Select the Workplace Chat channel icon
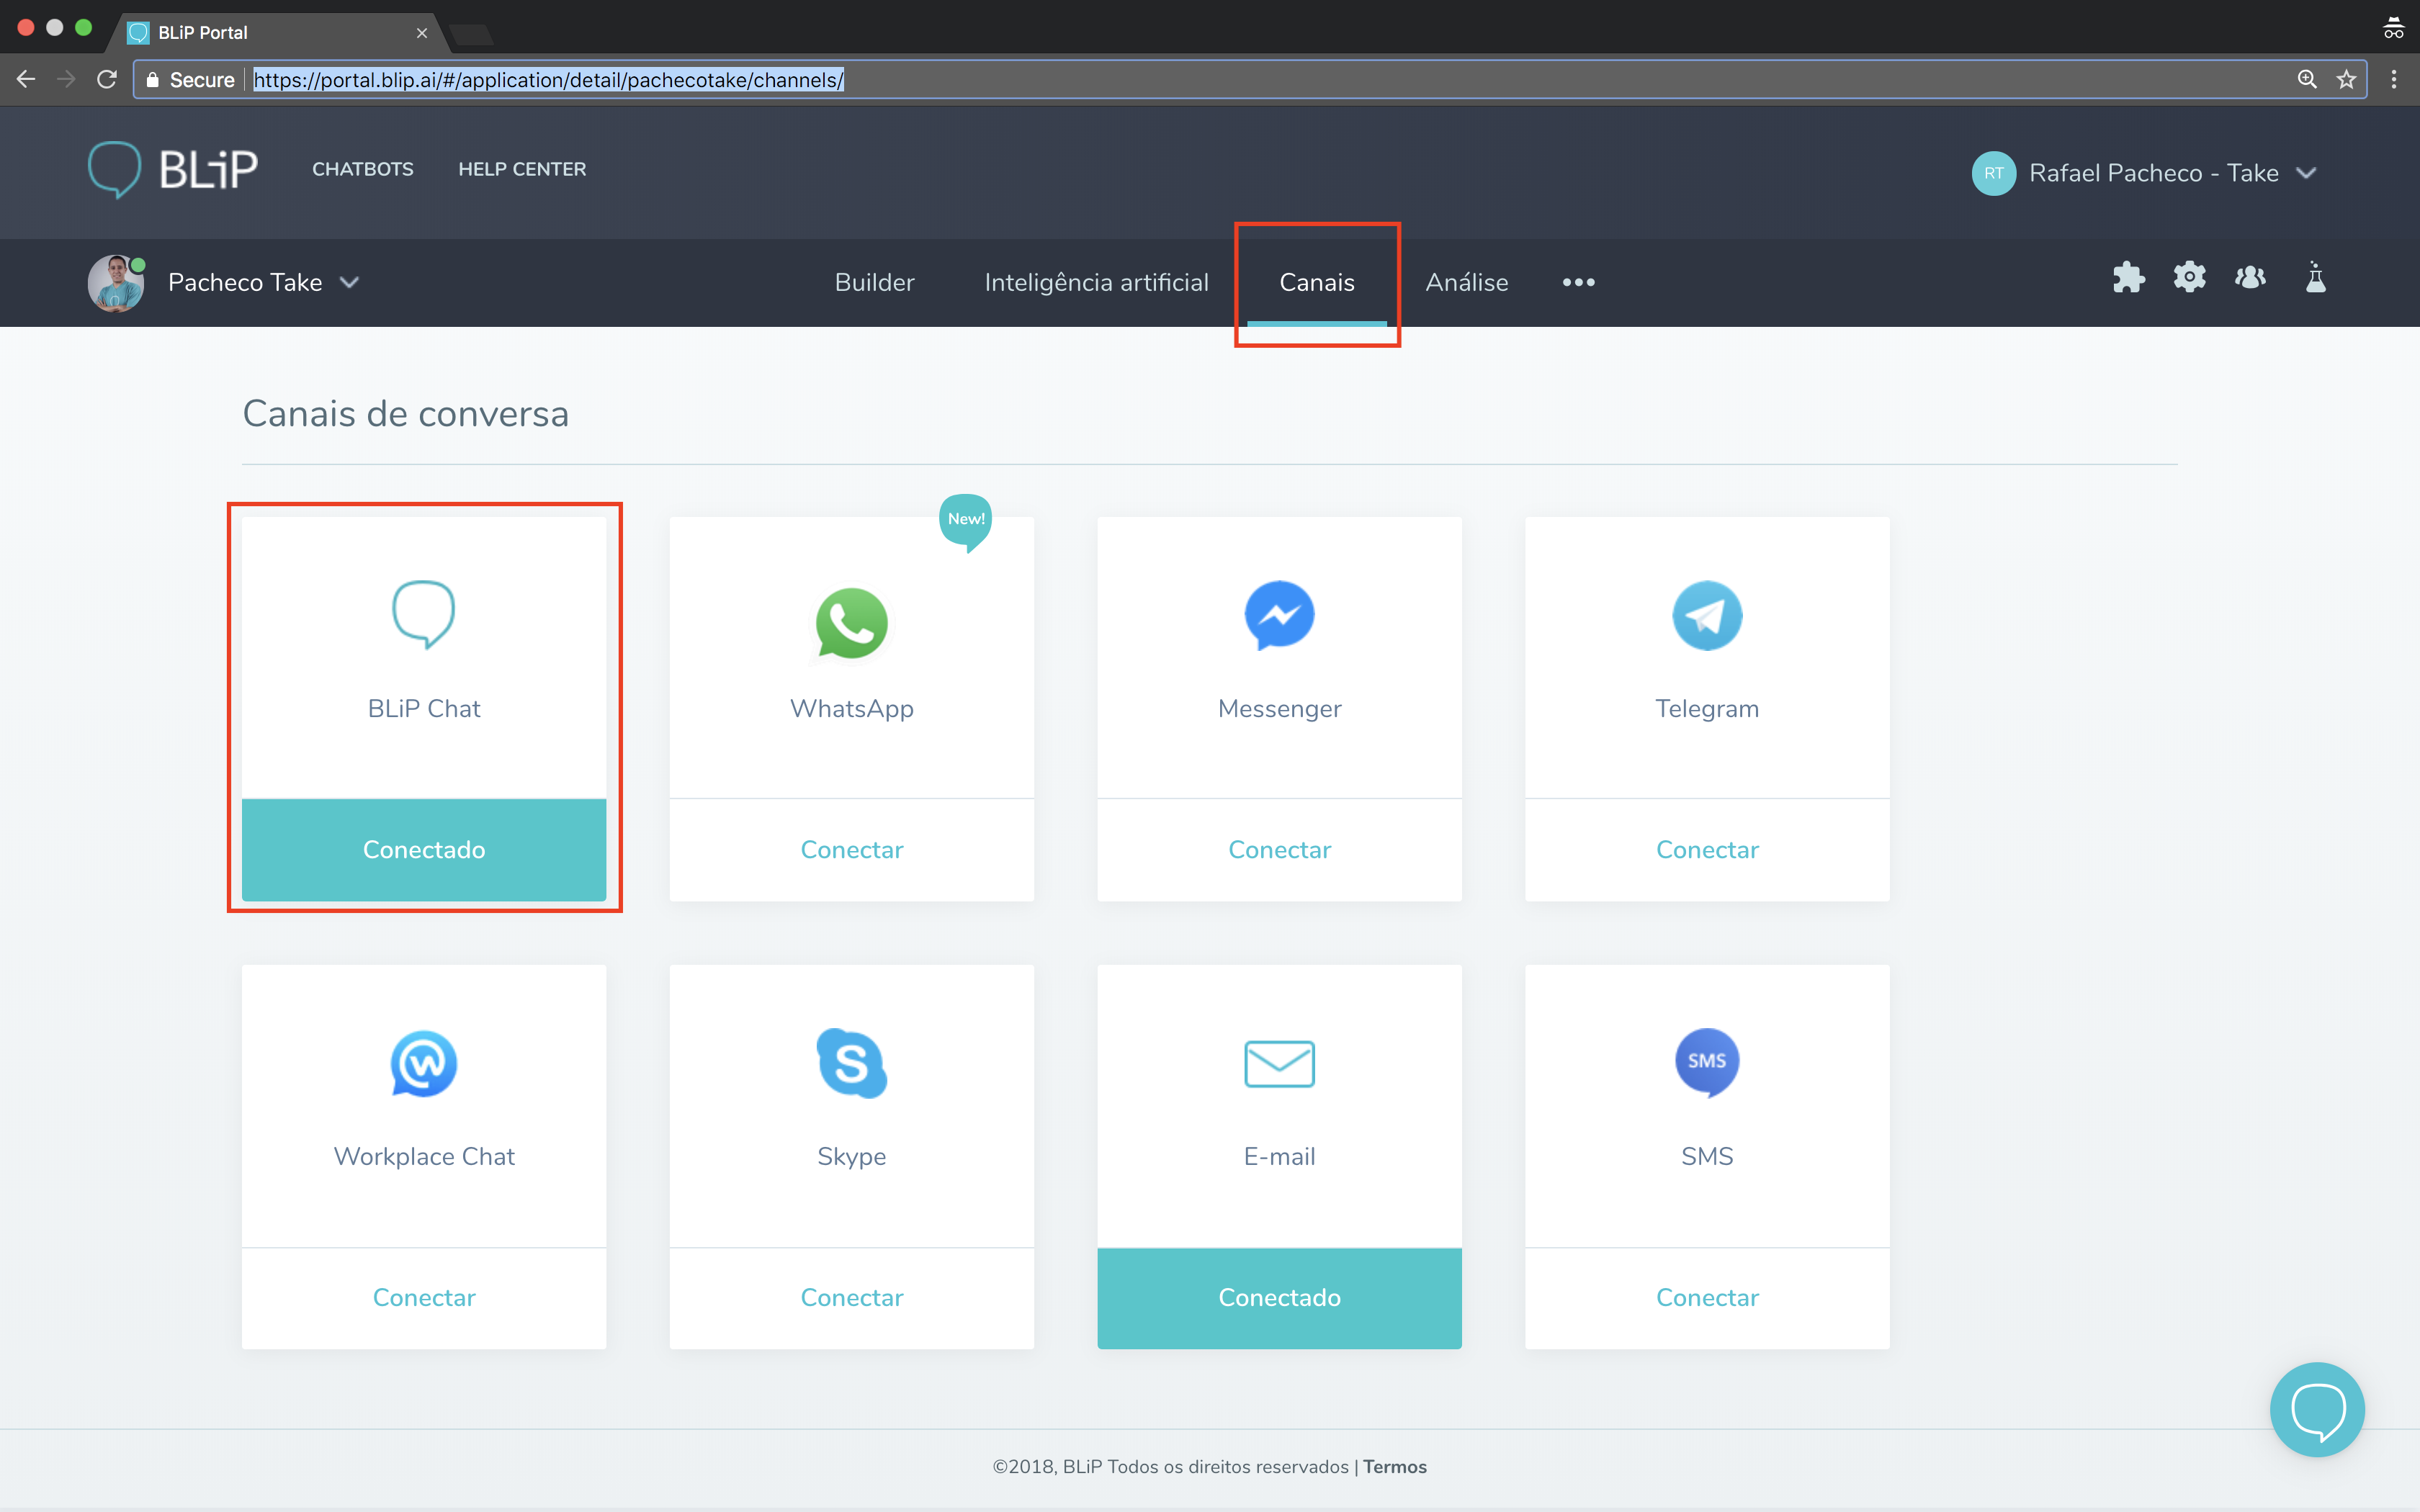 pyautogui.click(x=424, y=1063)
